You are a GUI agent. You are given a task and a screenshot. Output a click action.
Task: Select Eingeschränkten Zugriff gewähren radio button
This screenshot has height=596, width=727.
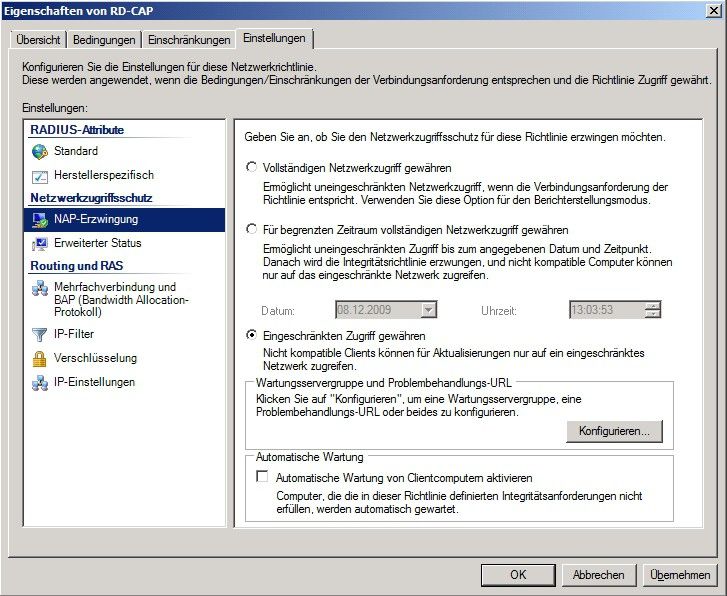pyautogui.click(x=251, y=335)
